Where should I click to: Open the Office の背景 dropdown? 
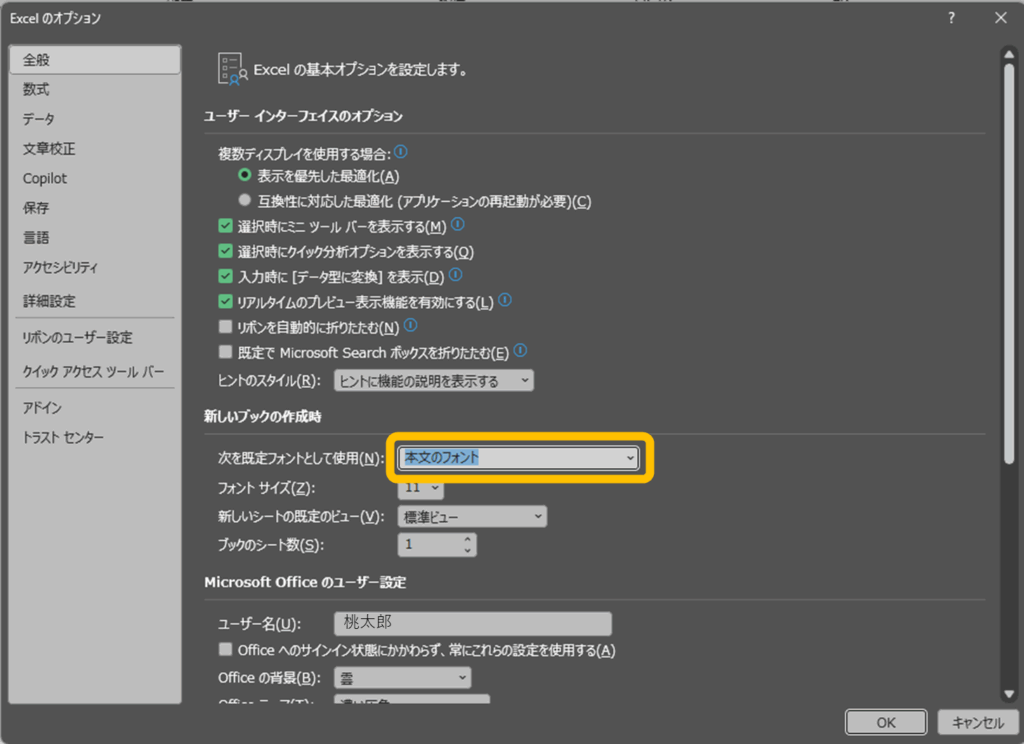pos(402,678)
